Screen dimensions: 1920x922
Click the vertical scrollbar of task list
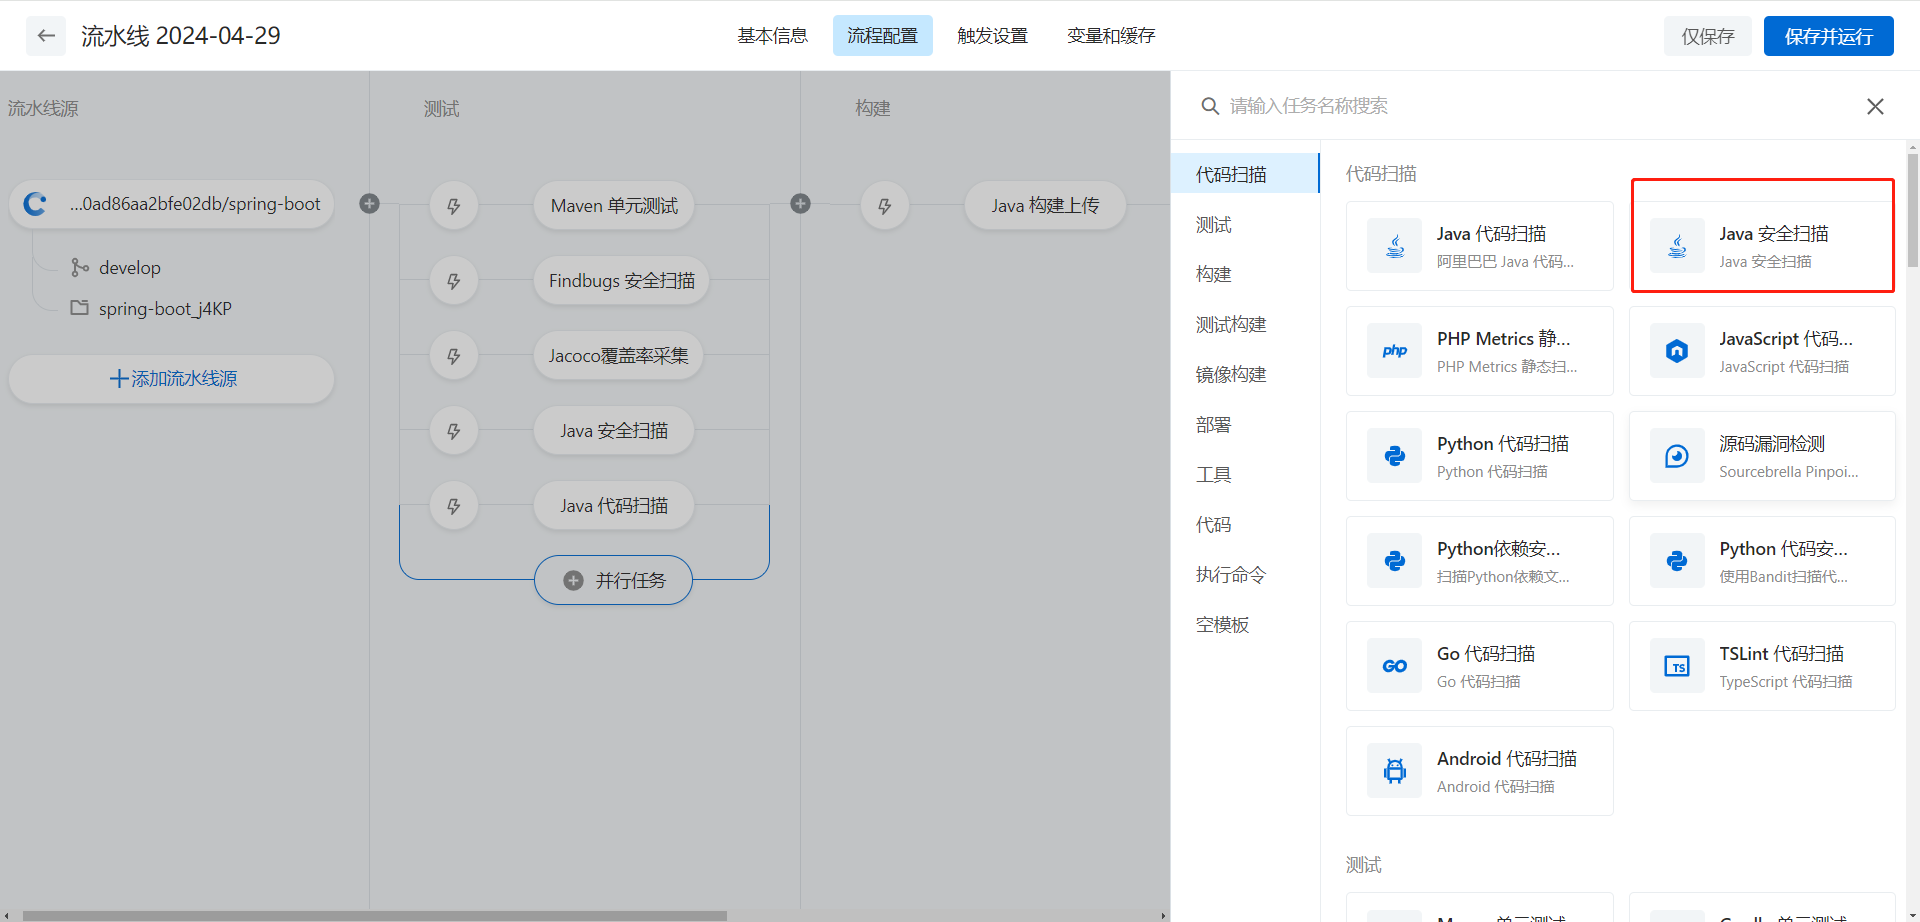coord(1912,212)
